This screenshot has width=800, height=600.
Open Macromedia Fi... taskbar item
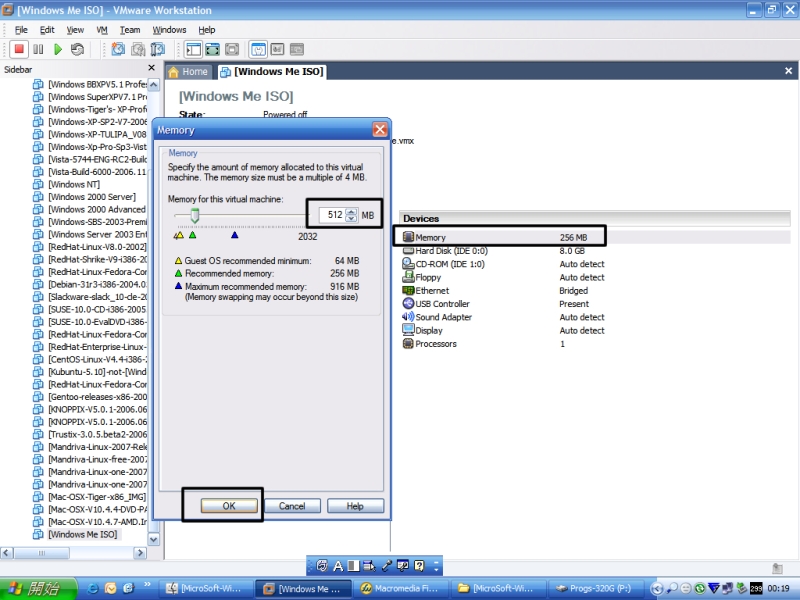400,588
